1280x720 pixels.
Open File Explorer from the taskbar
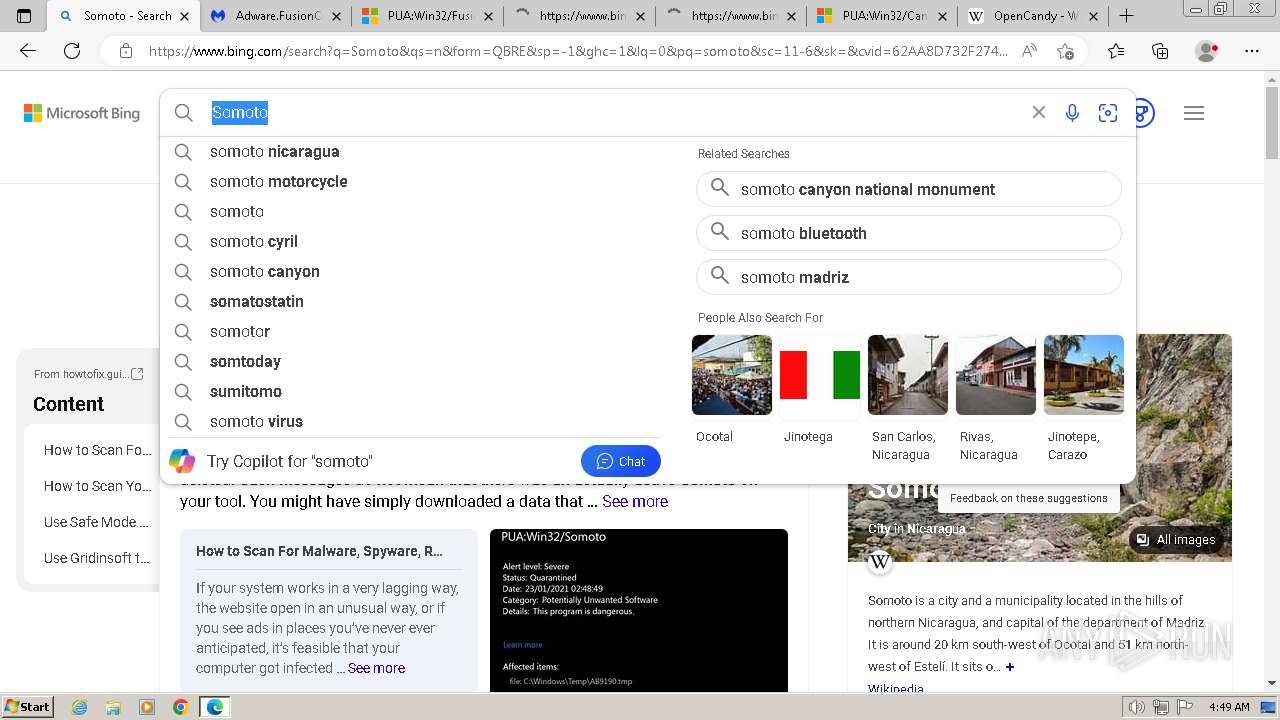[113, 707]
